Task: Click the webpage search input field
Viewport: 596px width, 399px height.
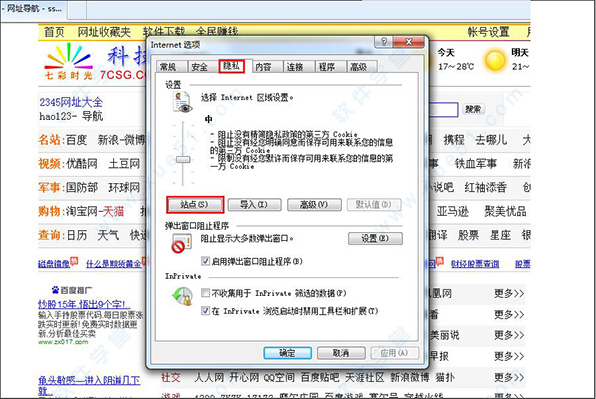Action: tap(443, 109)
